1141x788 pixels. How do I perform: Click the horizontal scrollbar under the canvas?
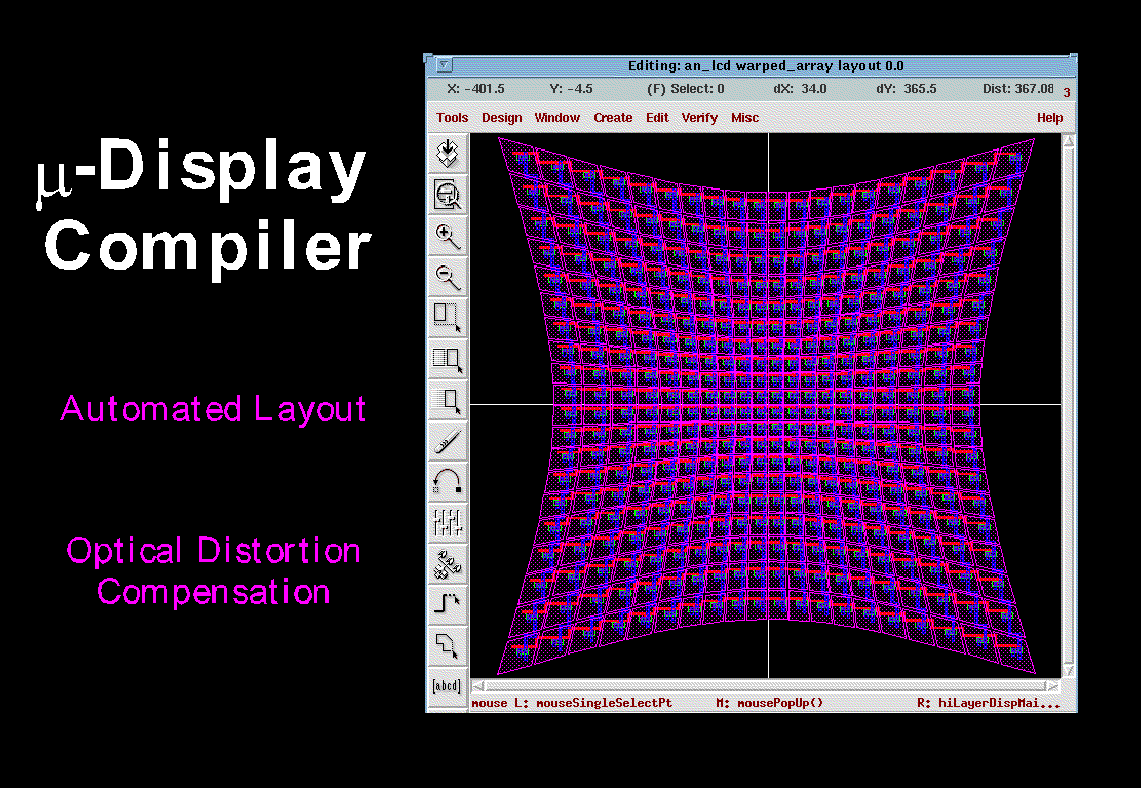click(766, 685)
